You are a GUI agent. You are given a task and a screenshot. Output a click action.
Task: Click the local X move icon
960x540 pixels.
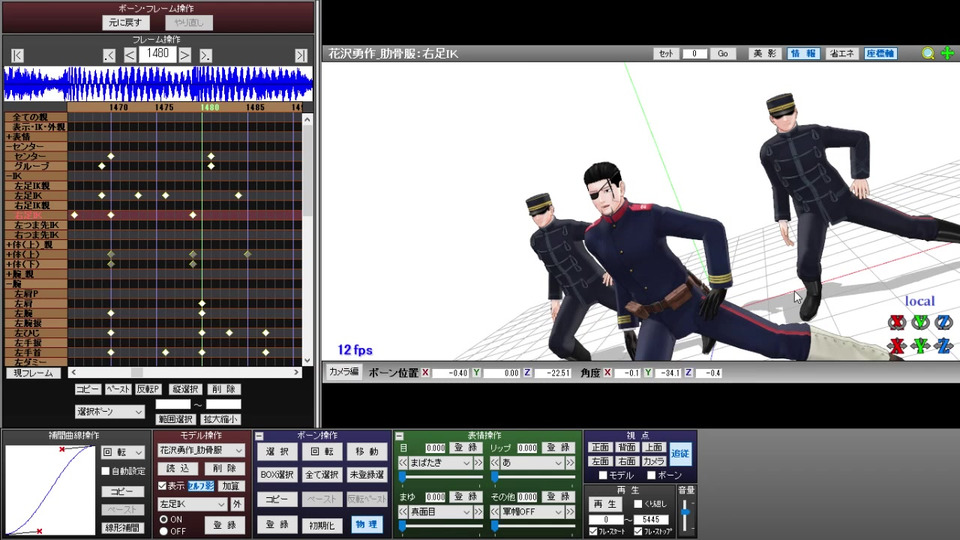point(897,346)
